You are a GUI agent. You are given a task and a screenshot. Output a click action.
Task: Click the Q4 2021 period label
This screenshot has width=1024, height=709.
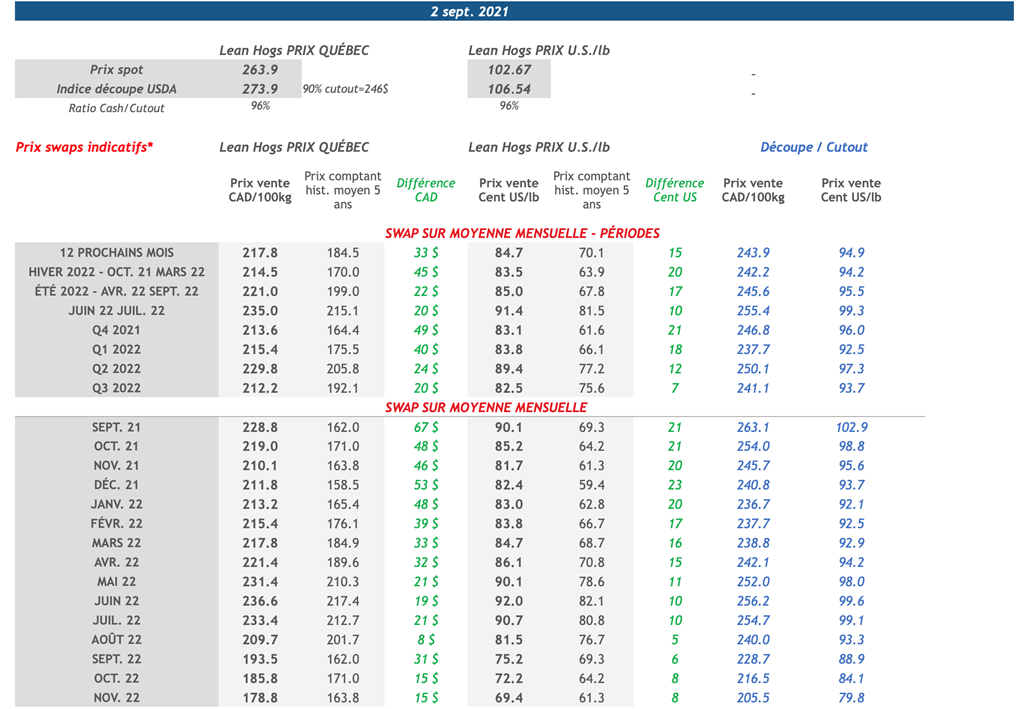(x=116, y=330)
